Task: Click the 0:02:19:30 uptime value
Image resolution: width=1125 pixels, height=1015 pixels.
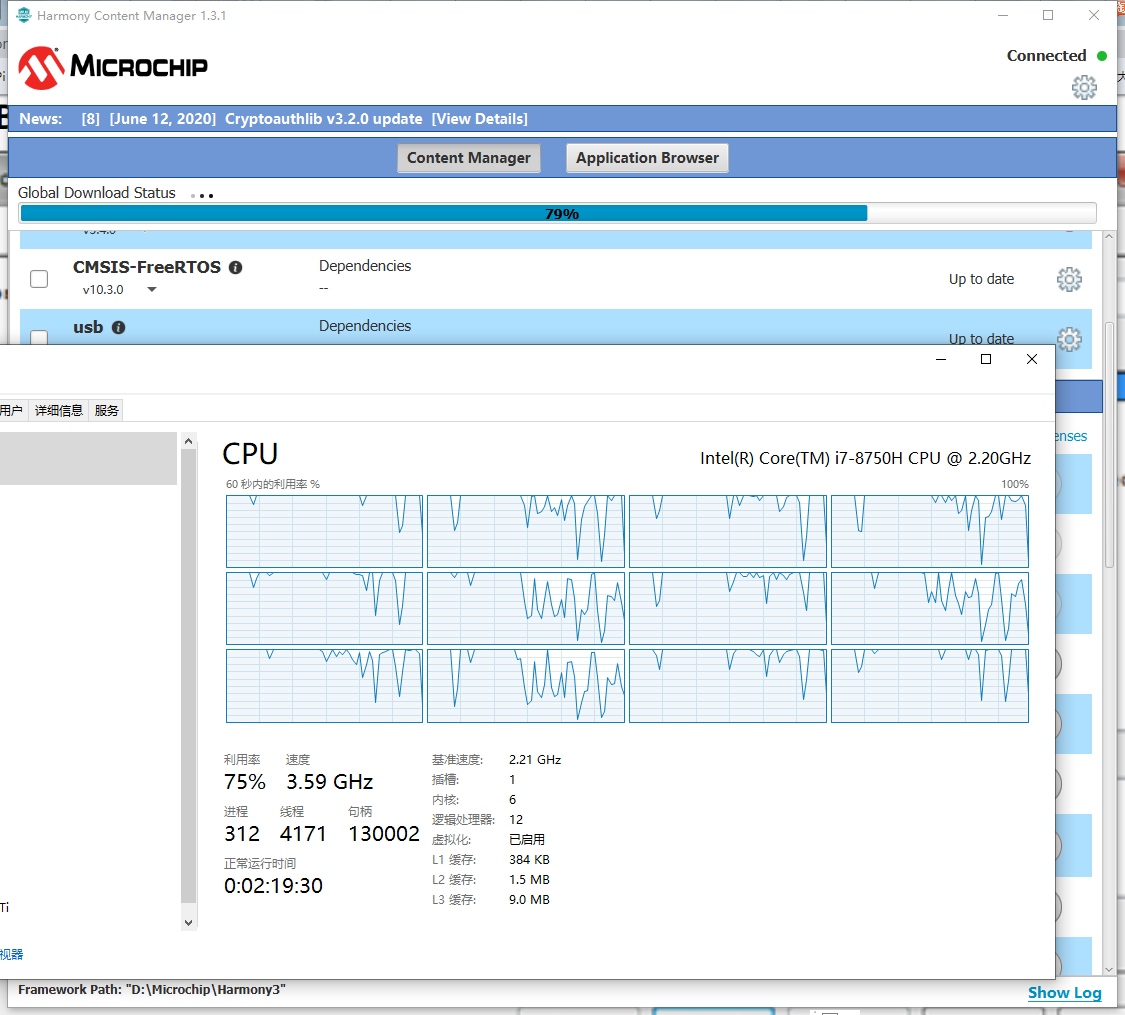Action: (x=273, y=886)
